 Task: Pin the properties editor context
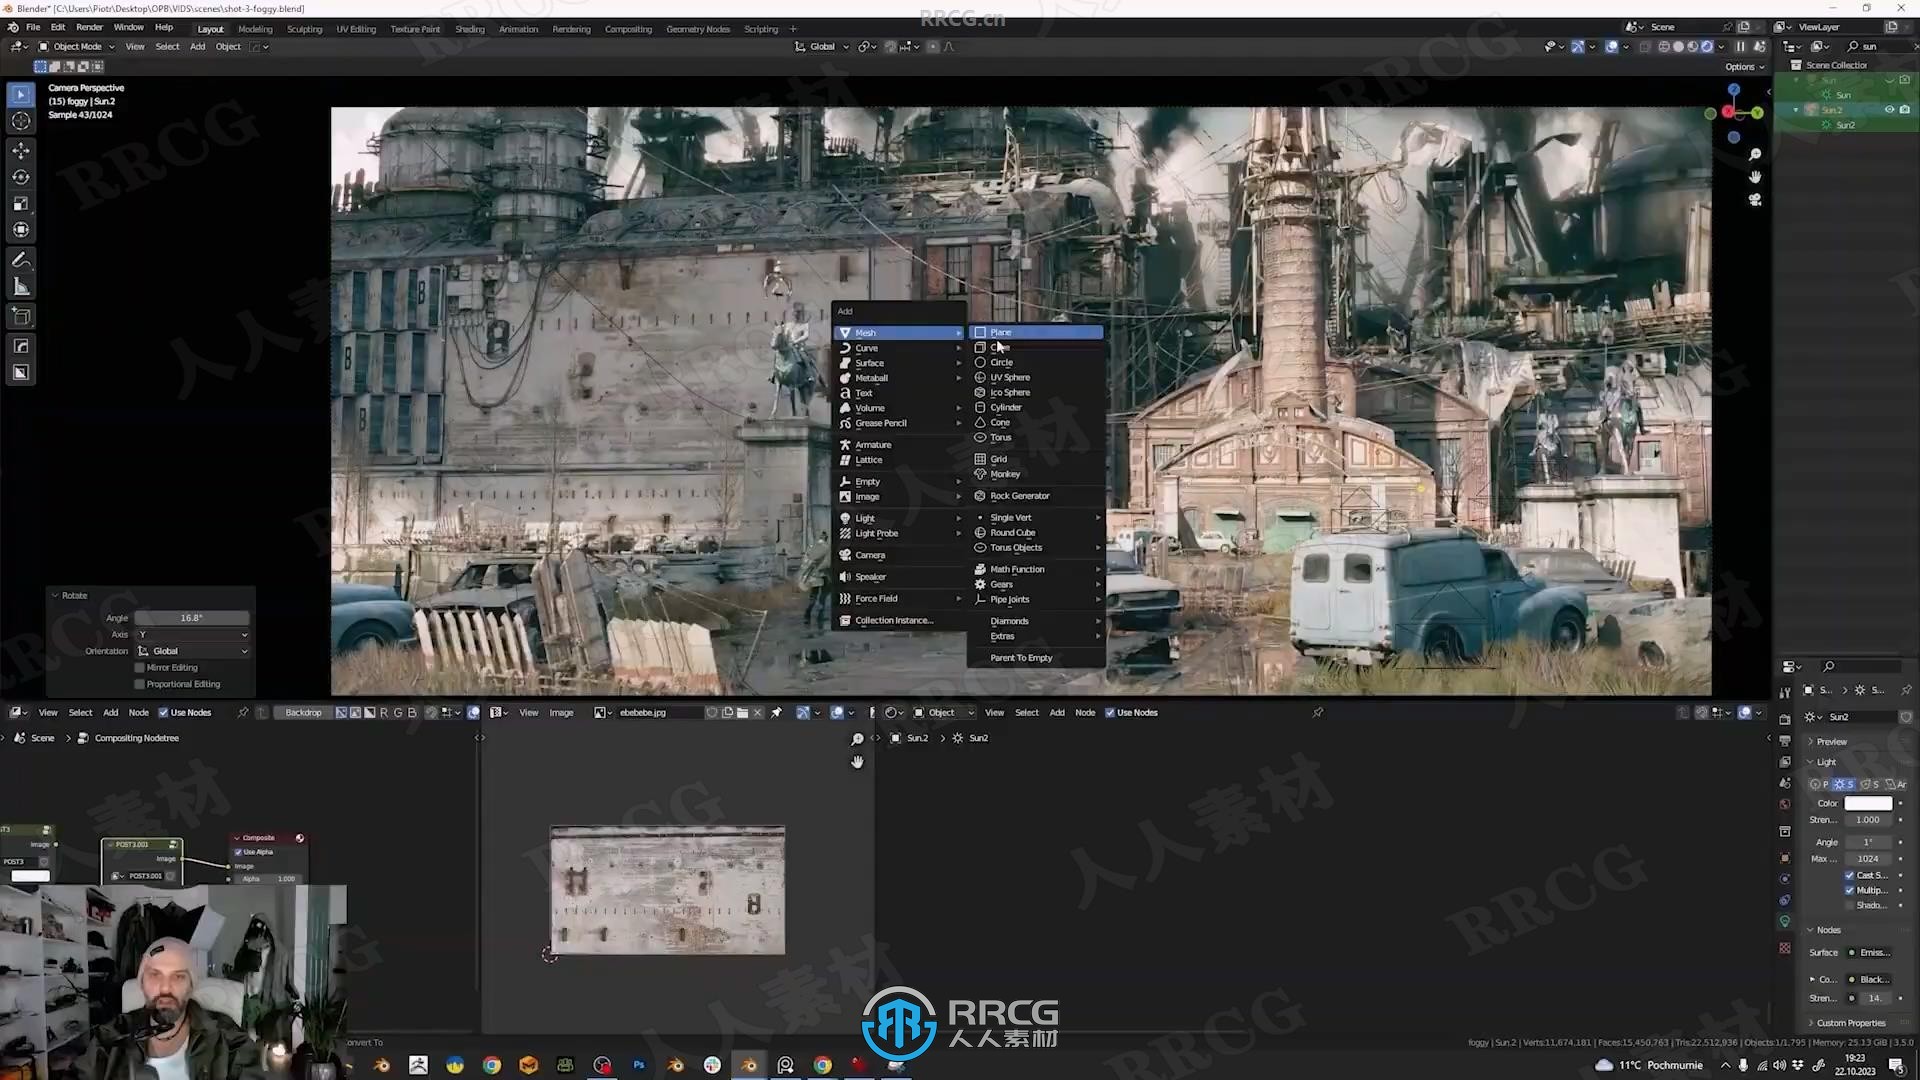1906,690
